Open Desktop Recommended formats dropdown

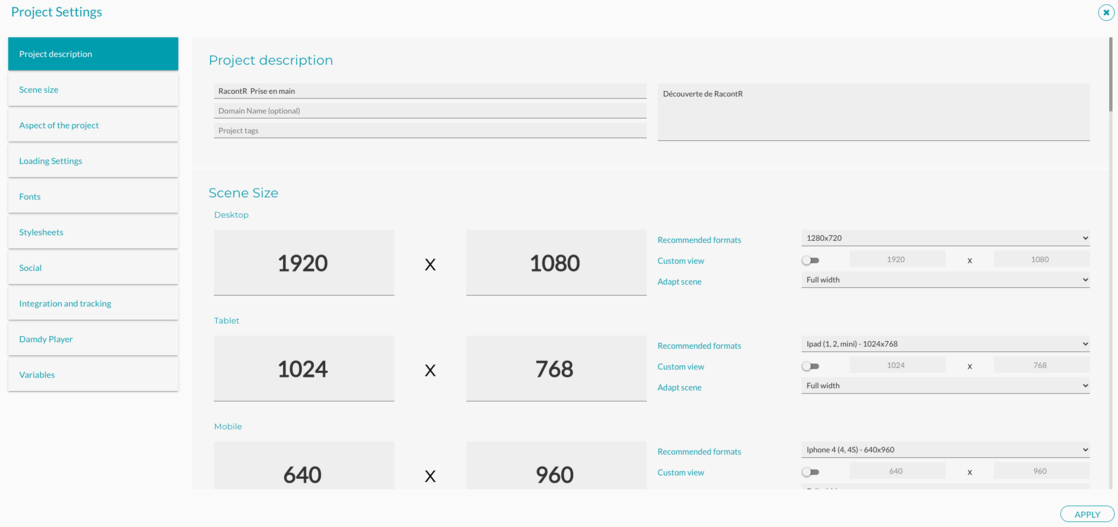[x=944, y=238]
